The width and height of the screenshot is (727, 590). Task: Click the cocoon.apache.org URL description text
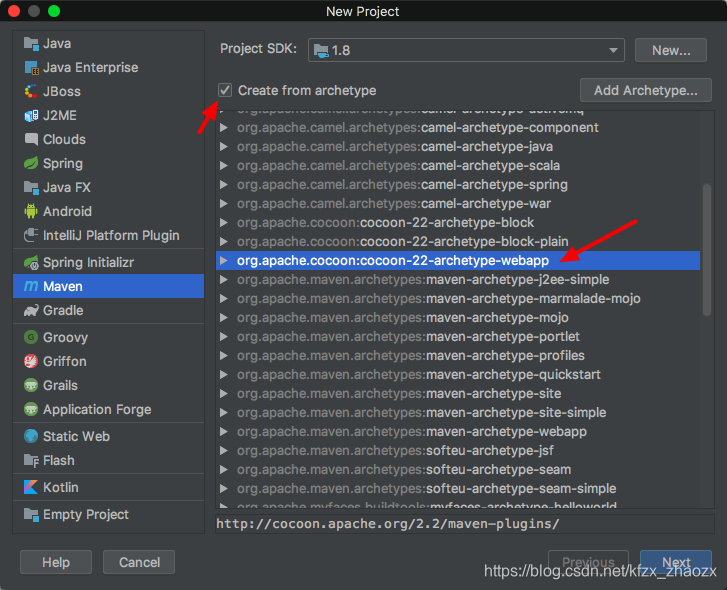(388, 524)
